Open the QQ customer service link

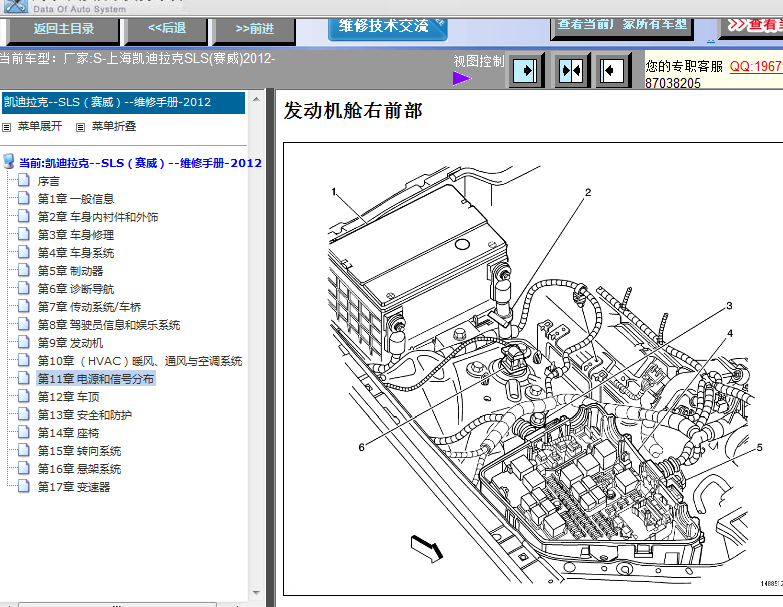coord(756,66)
